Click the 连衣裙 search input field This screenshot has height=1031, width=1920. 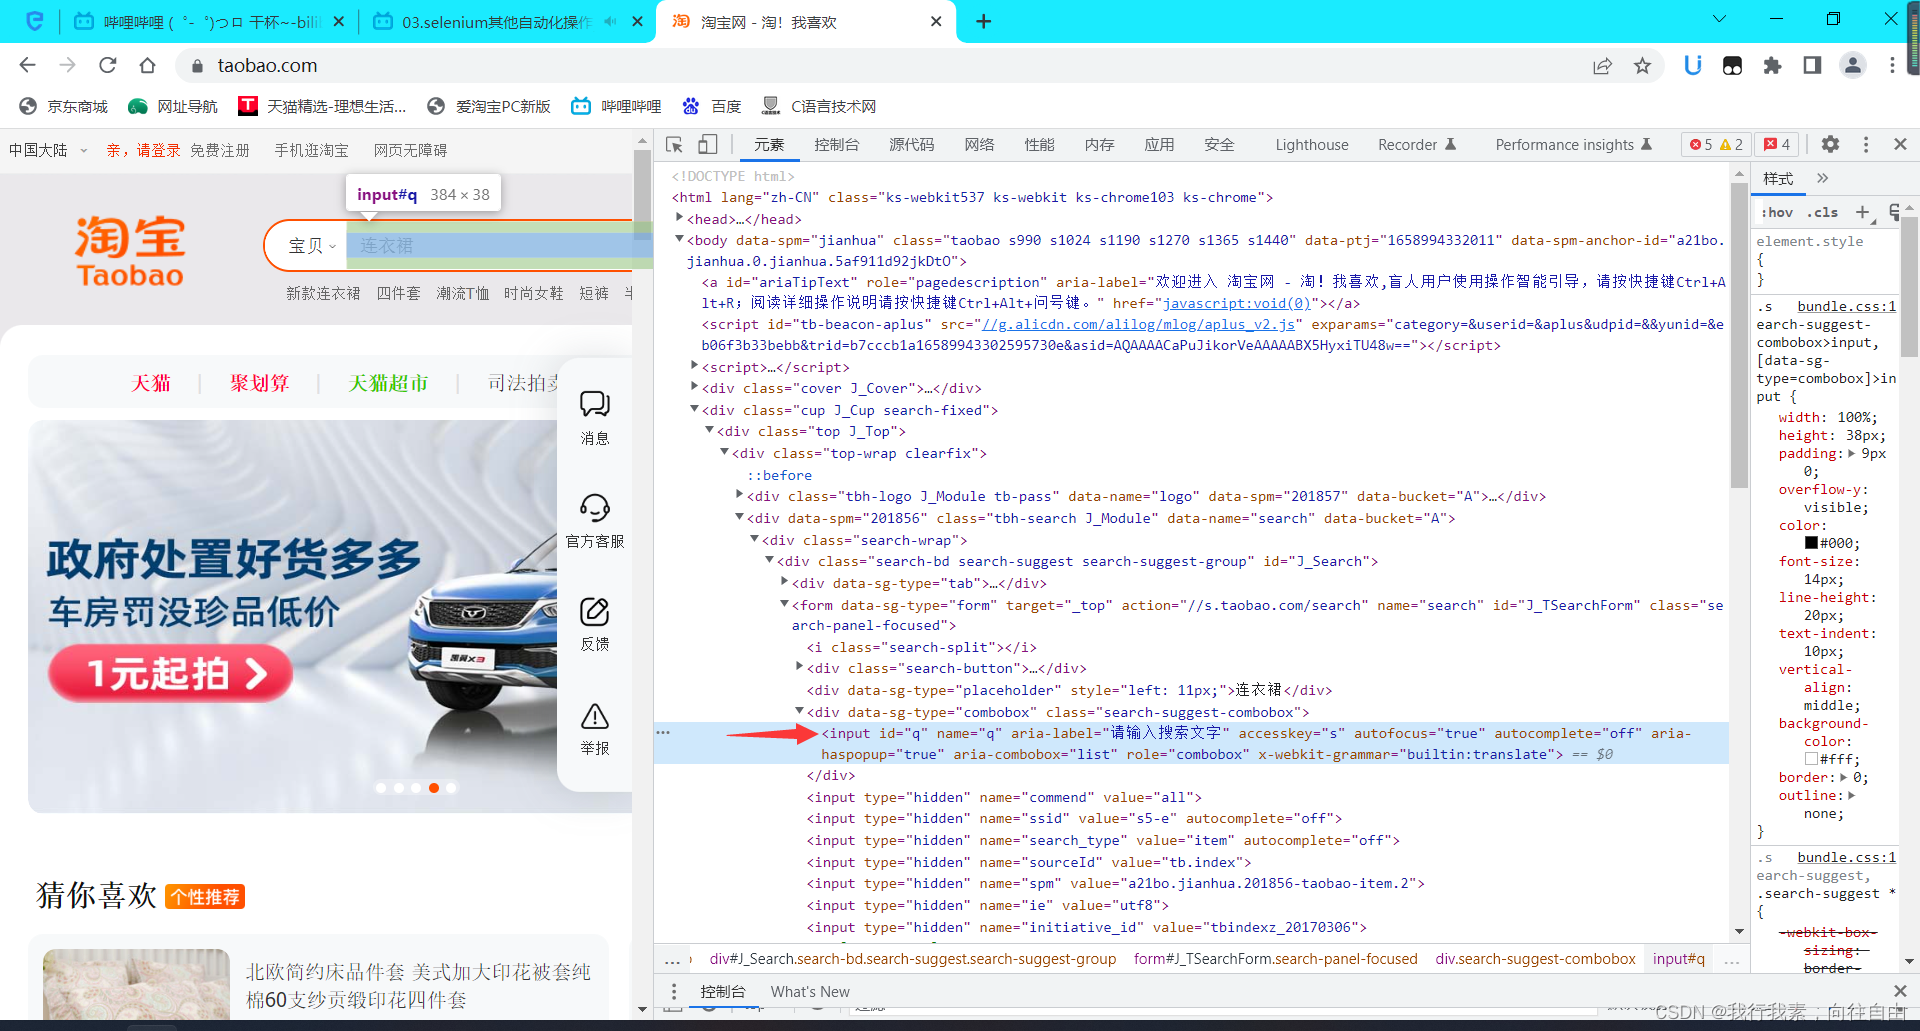490,246
